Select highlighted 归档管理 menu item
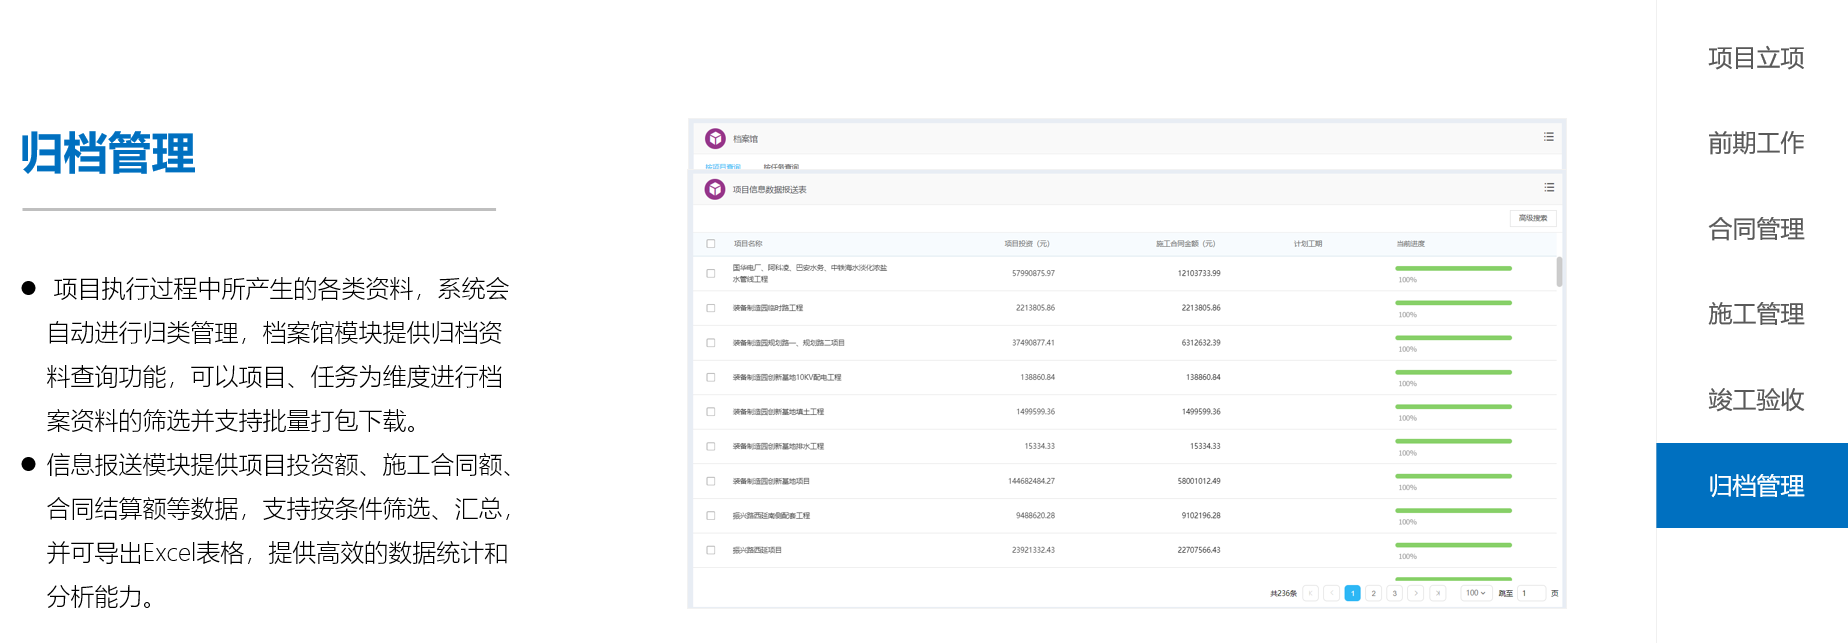 [x=1752, y=485]
